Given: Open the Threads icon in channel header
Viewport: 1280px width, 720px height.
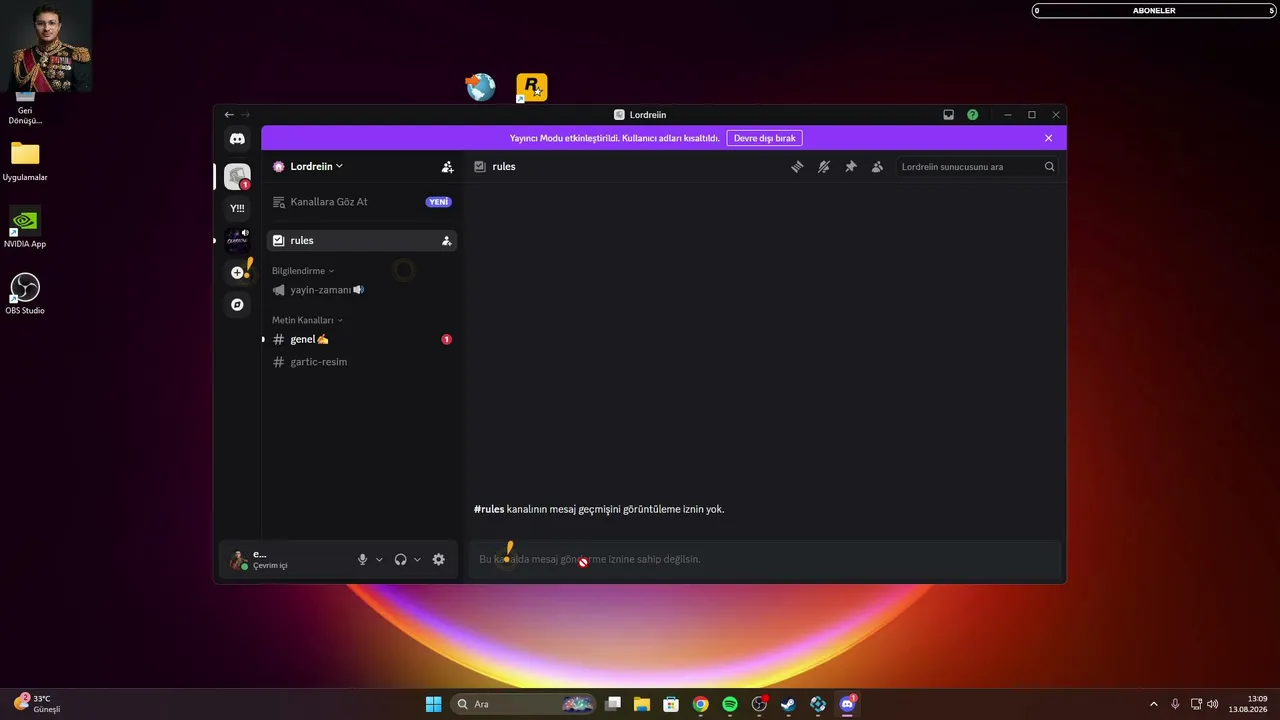Looking at the screenshot, I should [x=797, y=167].
